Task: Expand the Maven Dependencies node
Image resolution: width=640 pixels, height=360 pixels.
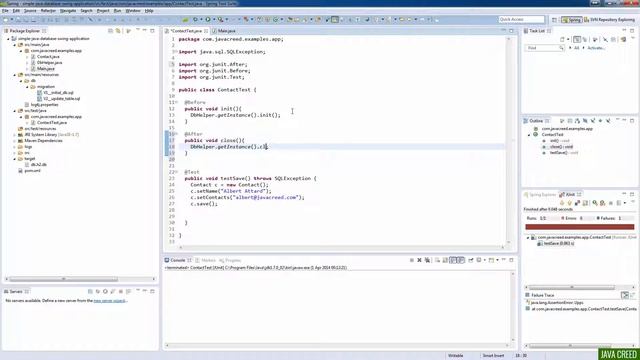Action: tap(15, 140)
